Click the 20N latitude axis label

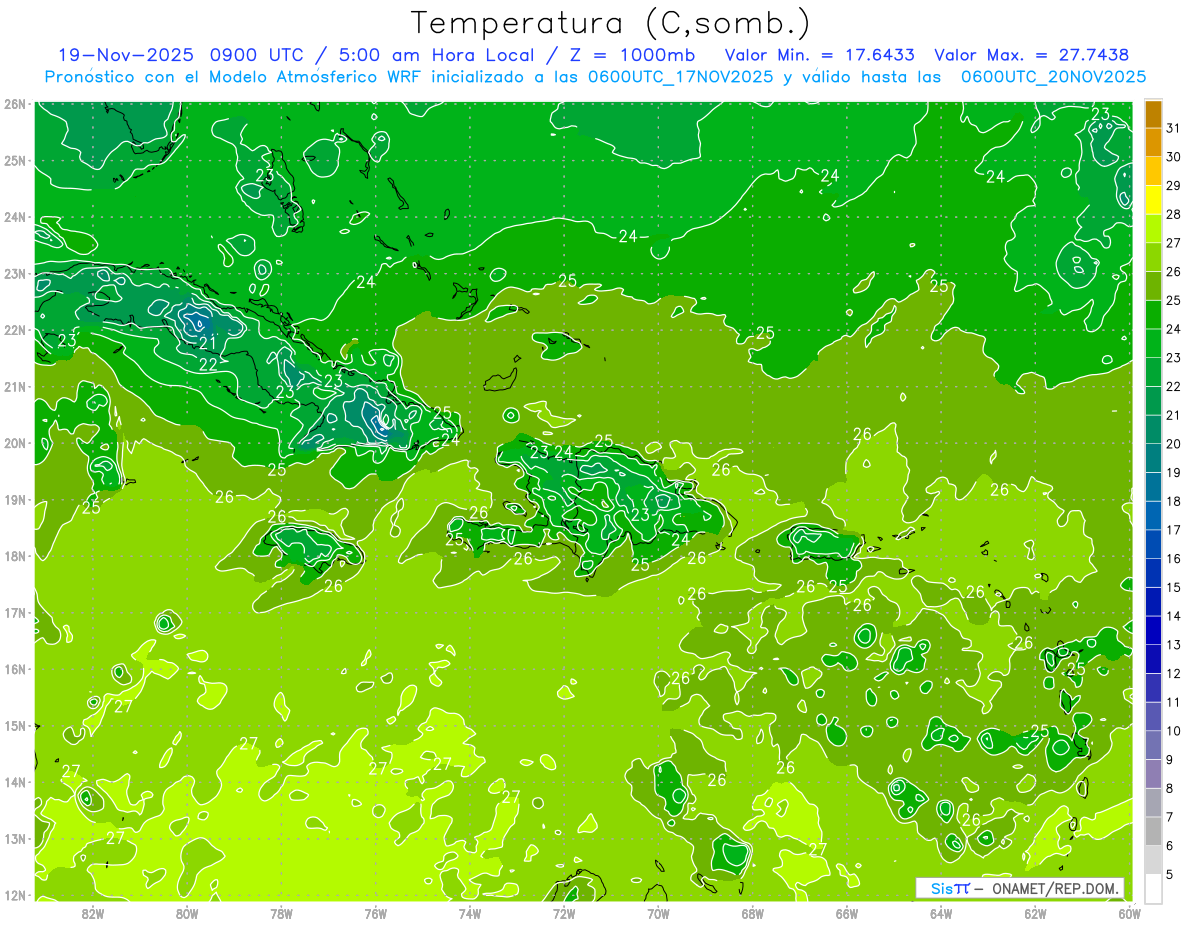pos(14,443)
